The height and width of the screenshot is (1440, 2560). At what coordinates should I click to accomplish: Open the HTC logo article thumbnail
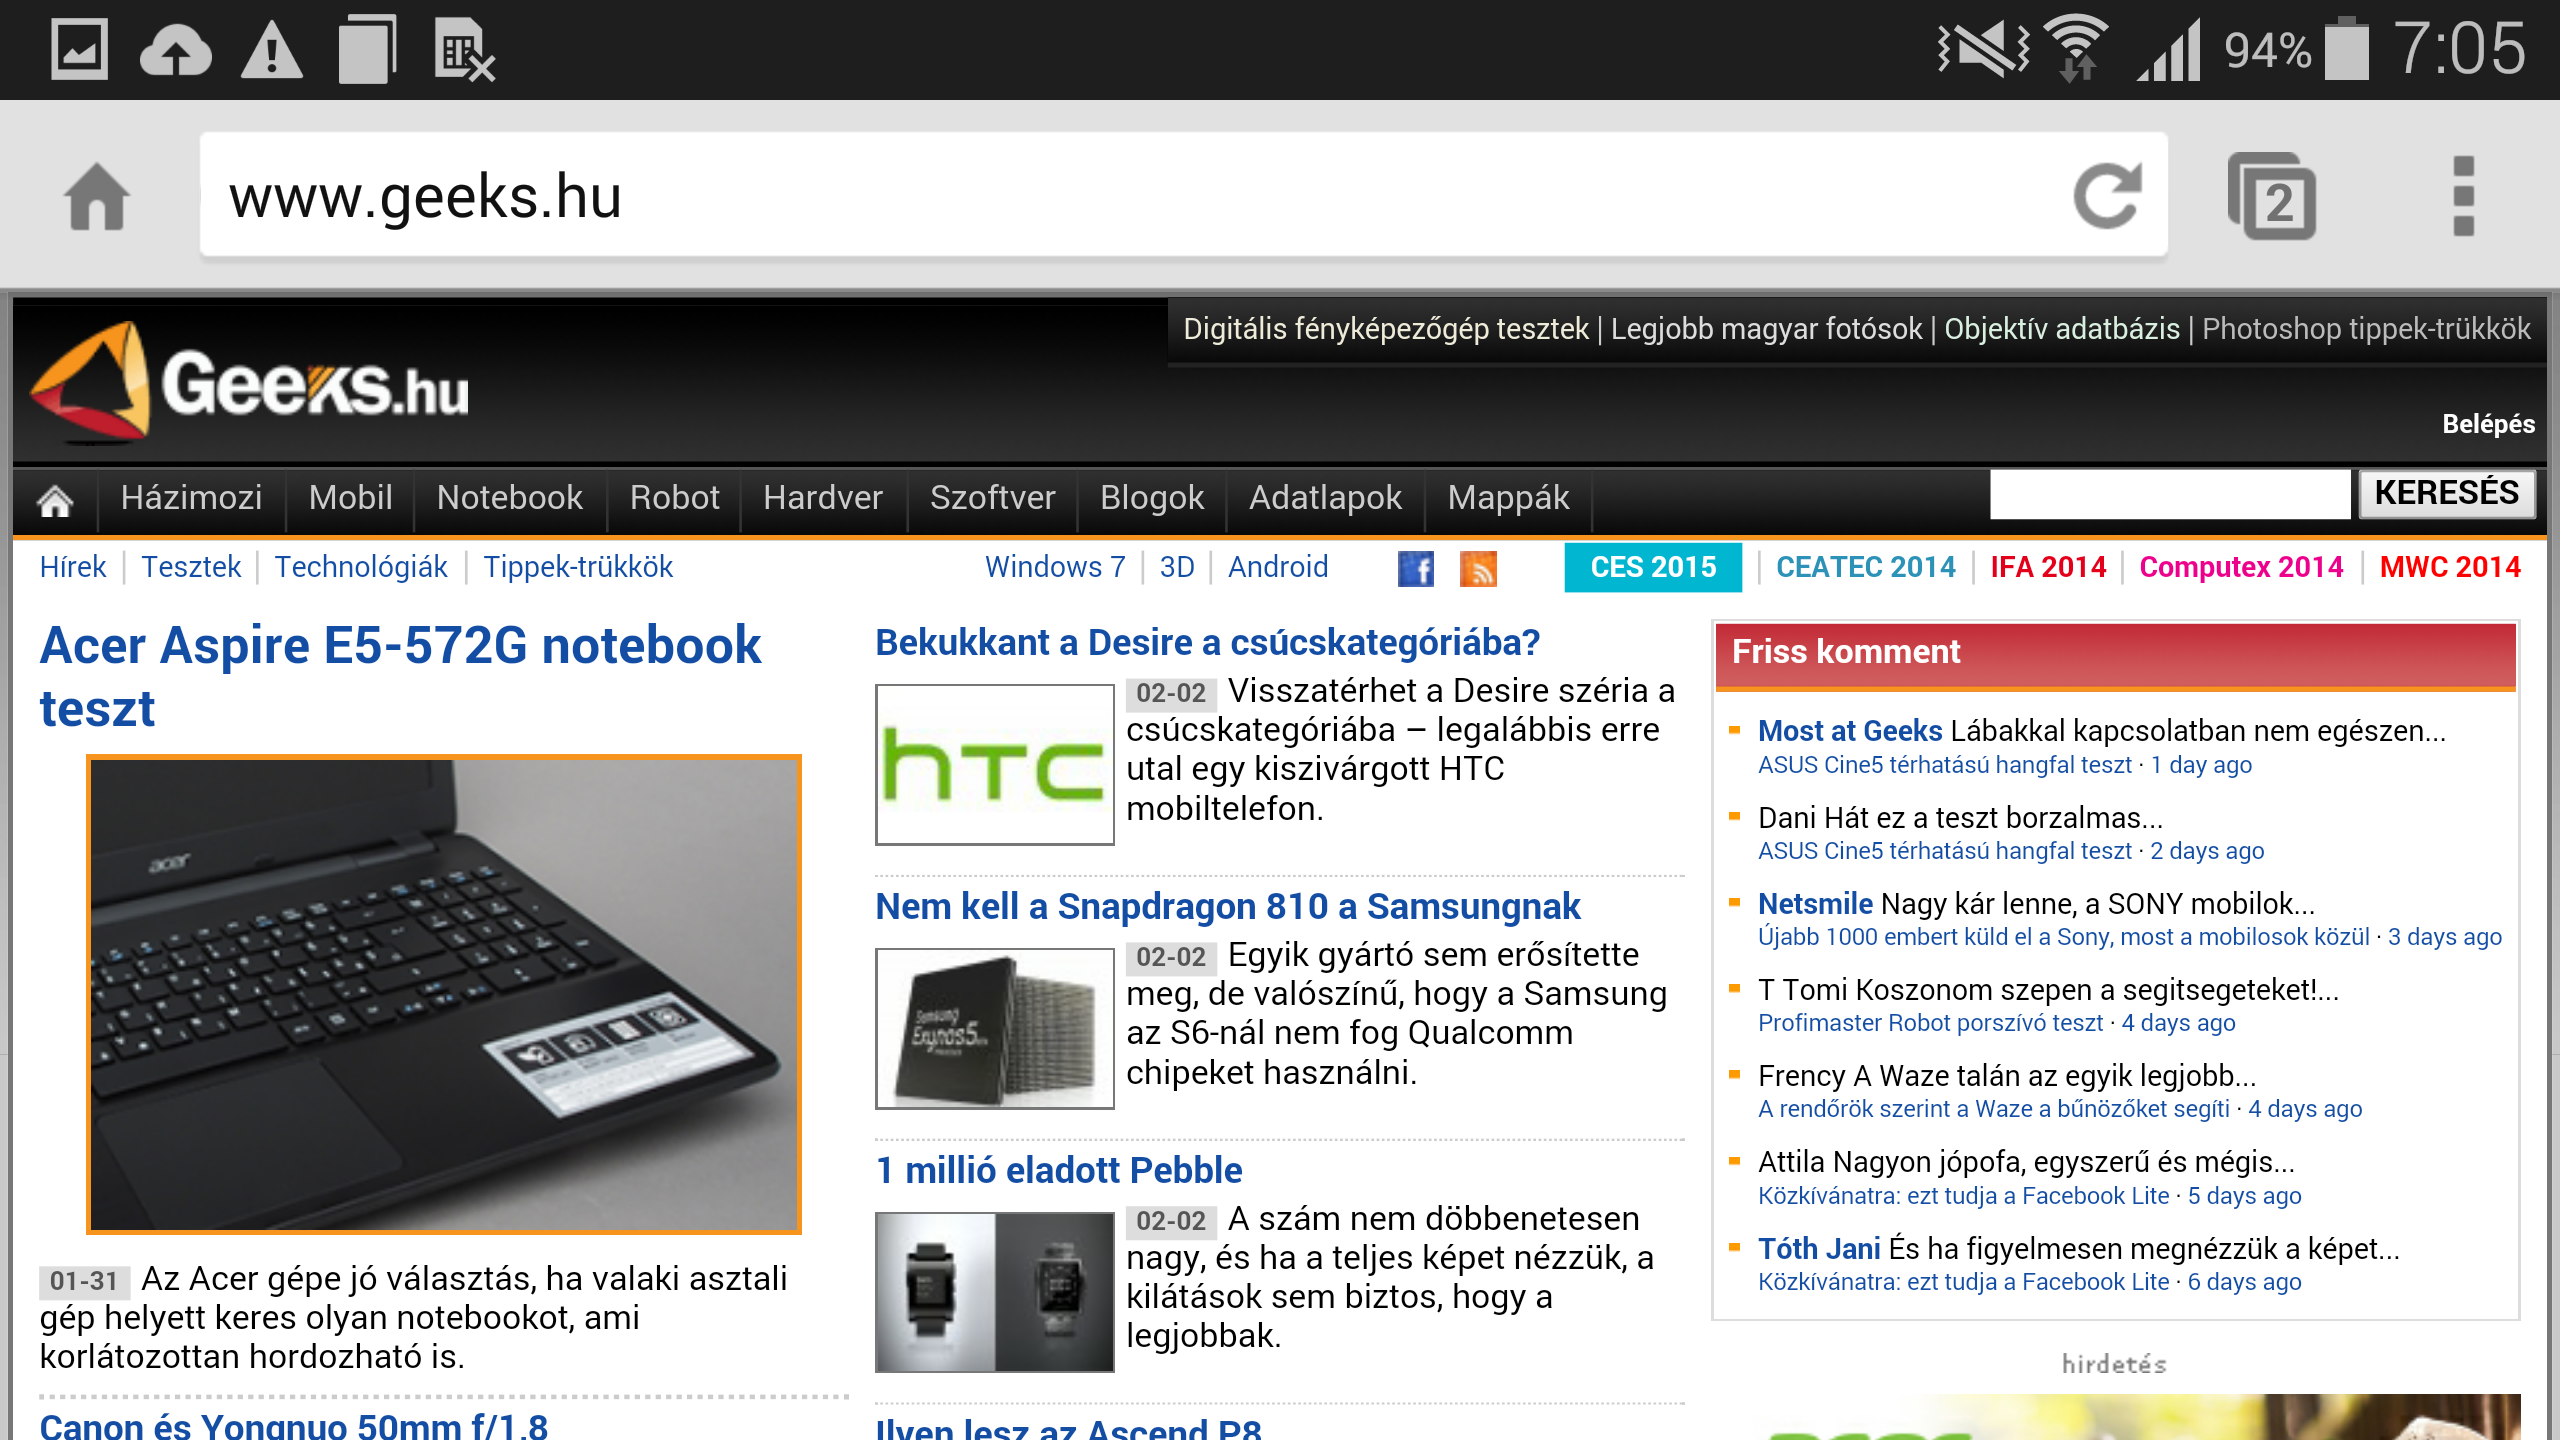[994, 764]
